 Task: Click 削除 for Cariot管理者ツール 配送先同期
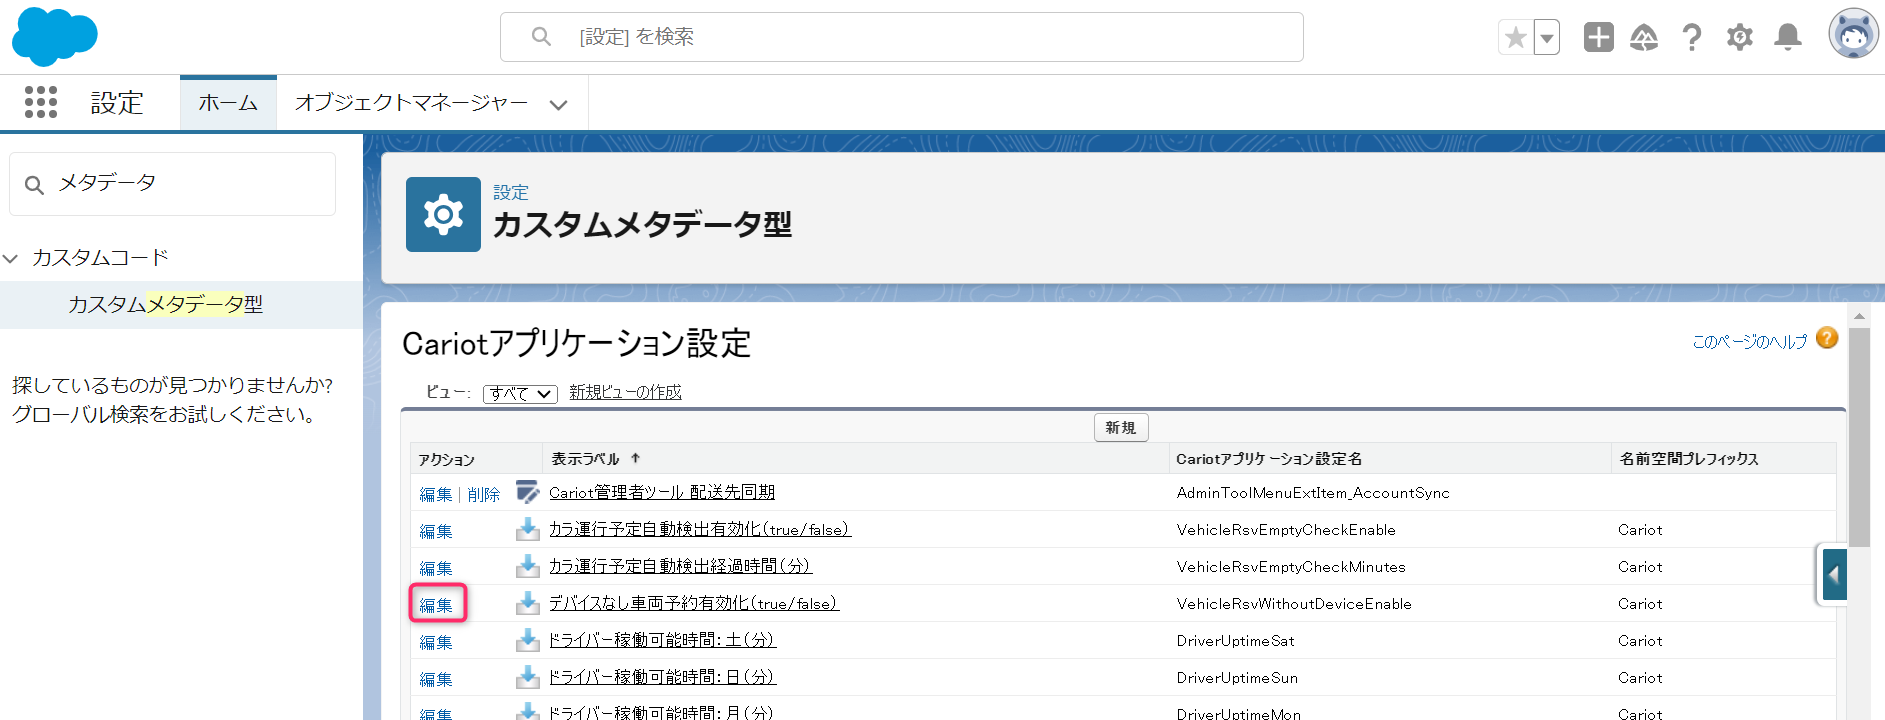click(484, 494)
